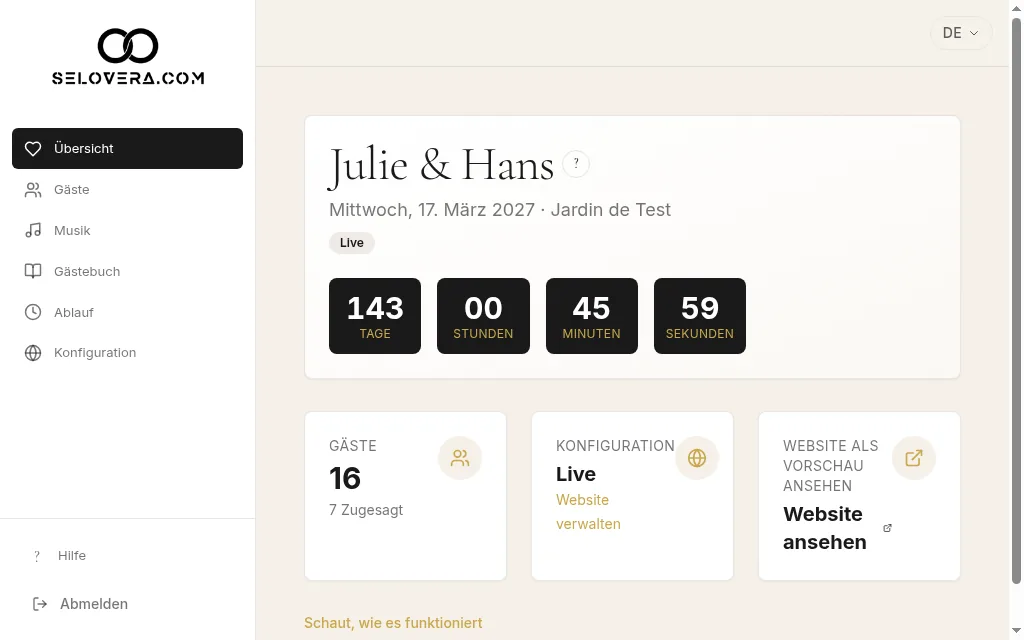Click the Julie & Hans heading
Viewport: 1024px width, 640px height.
tap(441, 165)
